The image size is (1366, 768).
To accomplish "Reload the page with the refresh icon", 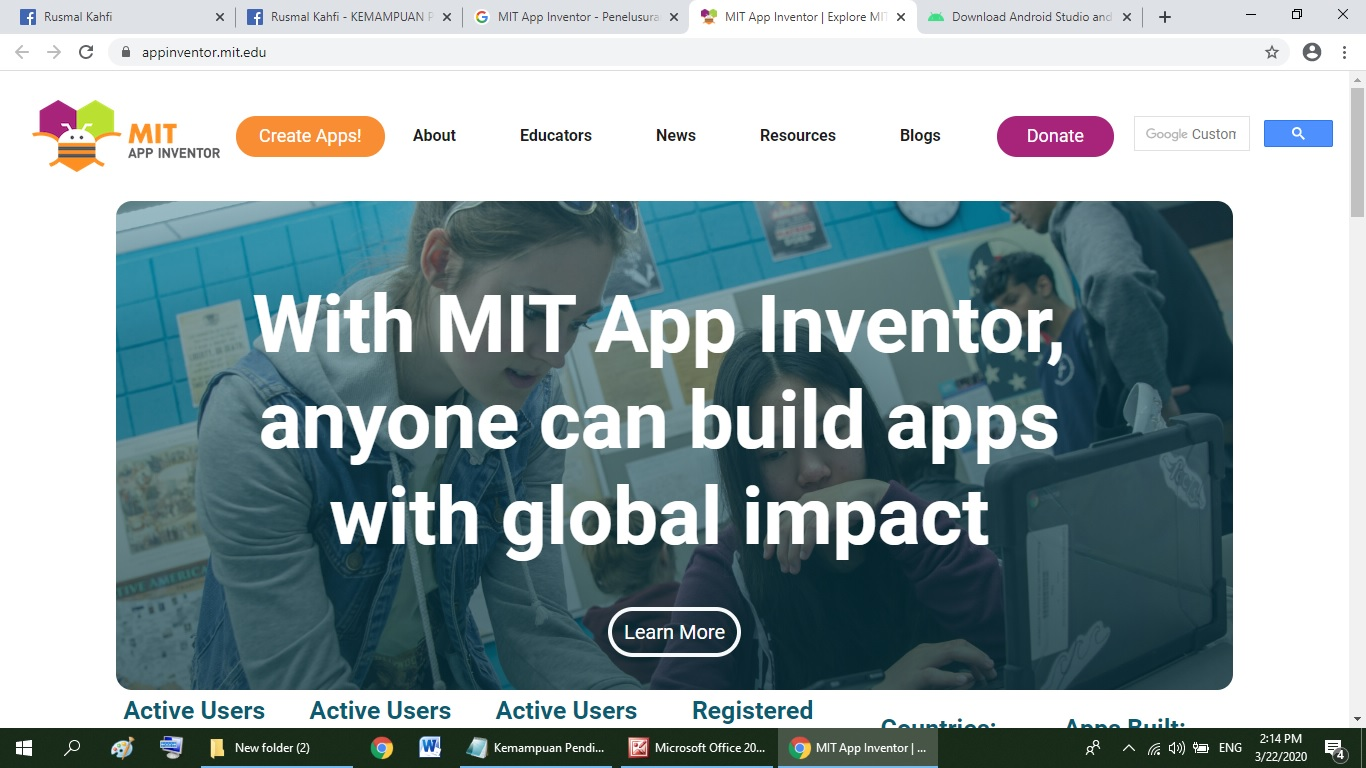I will (x=86, y=52).
